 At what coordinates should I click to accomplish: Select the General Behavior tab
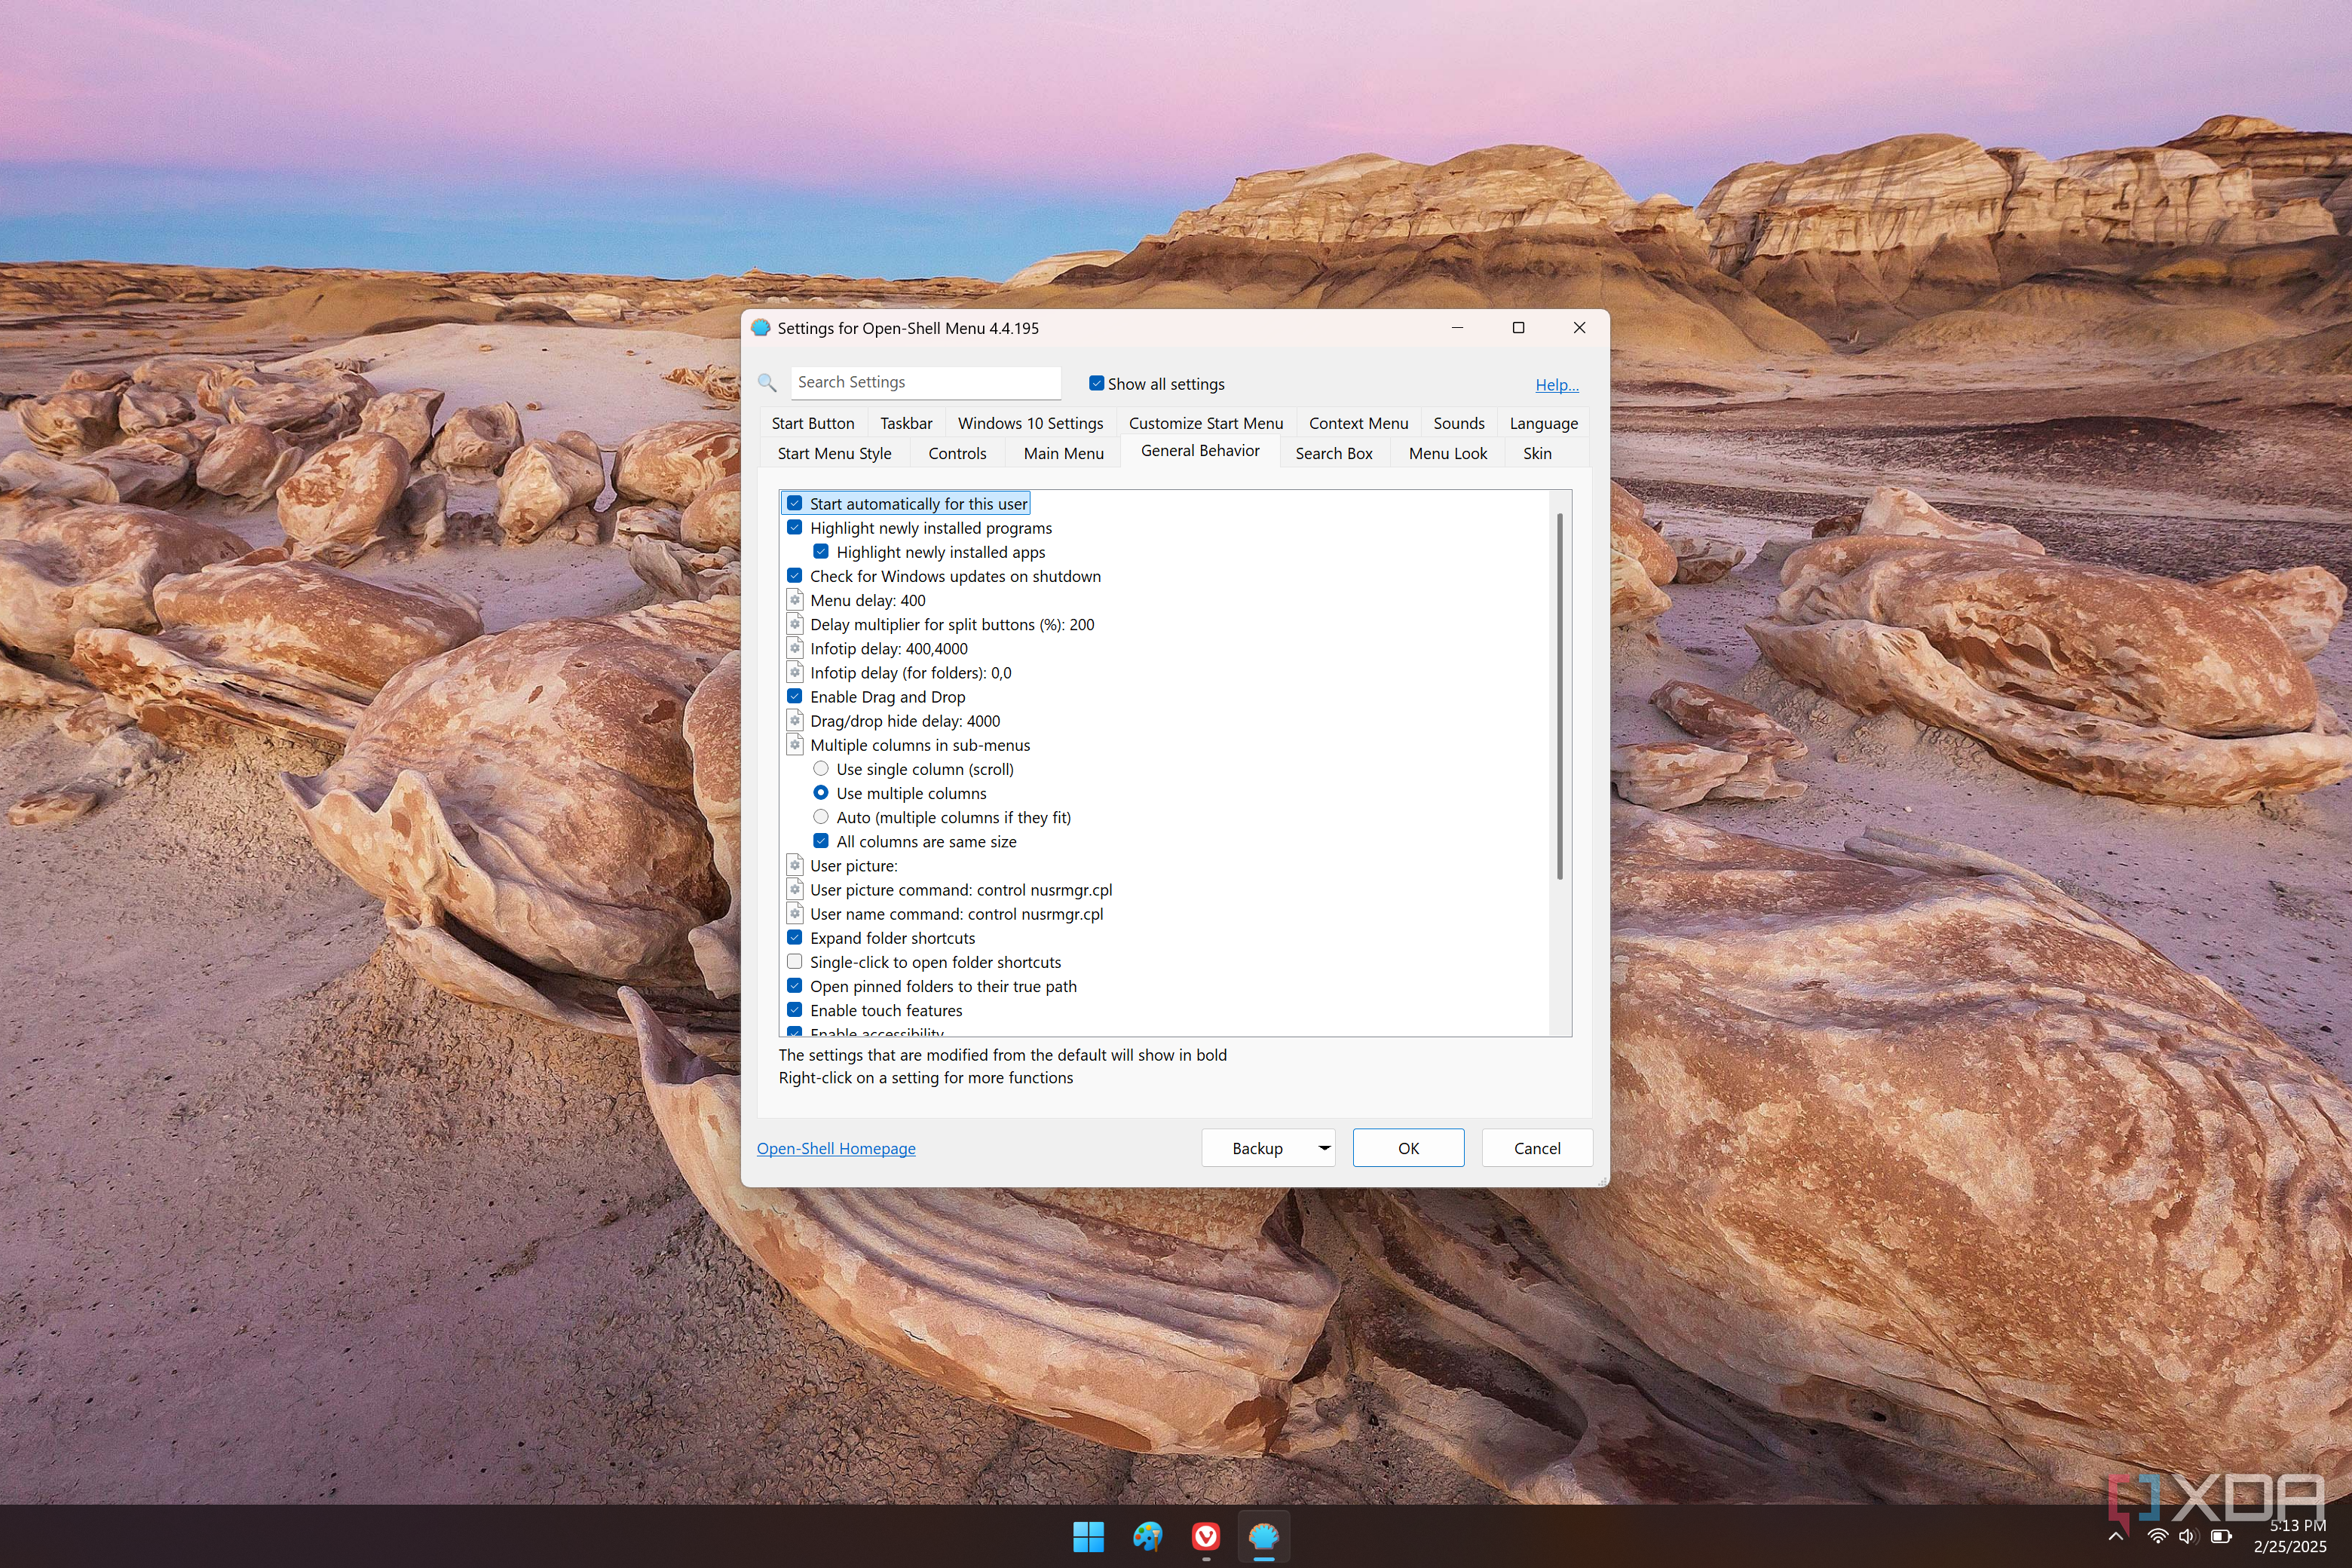coord(1200,451)
